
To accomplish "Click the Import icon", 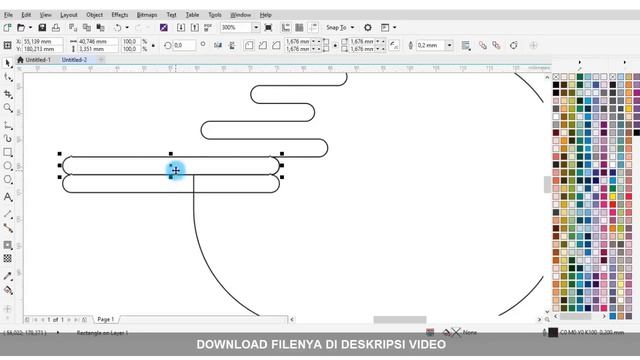I will coord(181,27).
